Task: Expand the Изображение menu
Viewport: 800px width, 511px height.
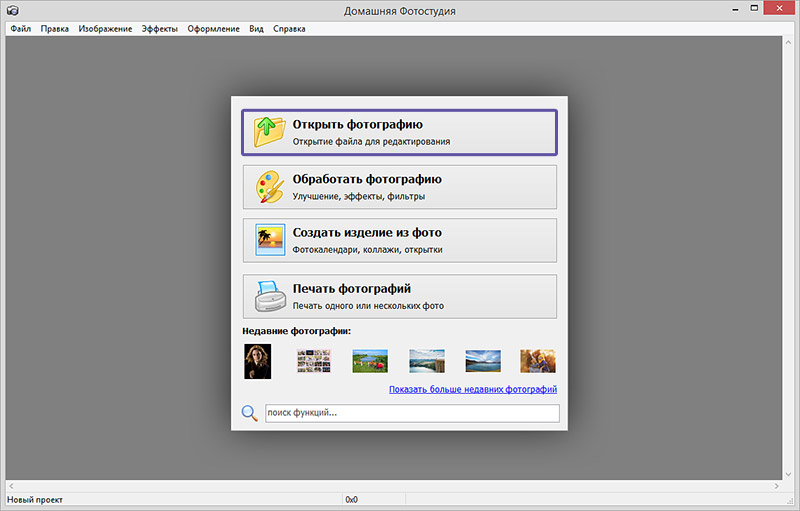Action: (x=105, y=29)
